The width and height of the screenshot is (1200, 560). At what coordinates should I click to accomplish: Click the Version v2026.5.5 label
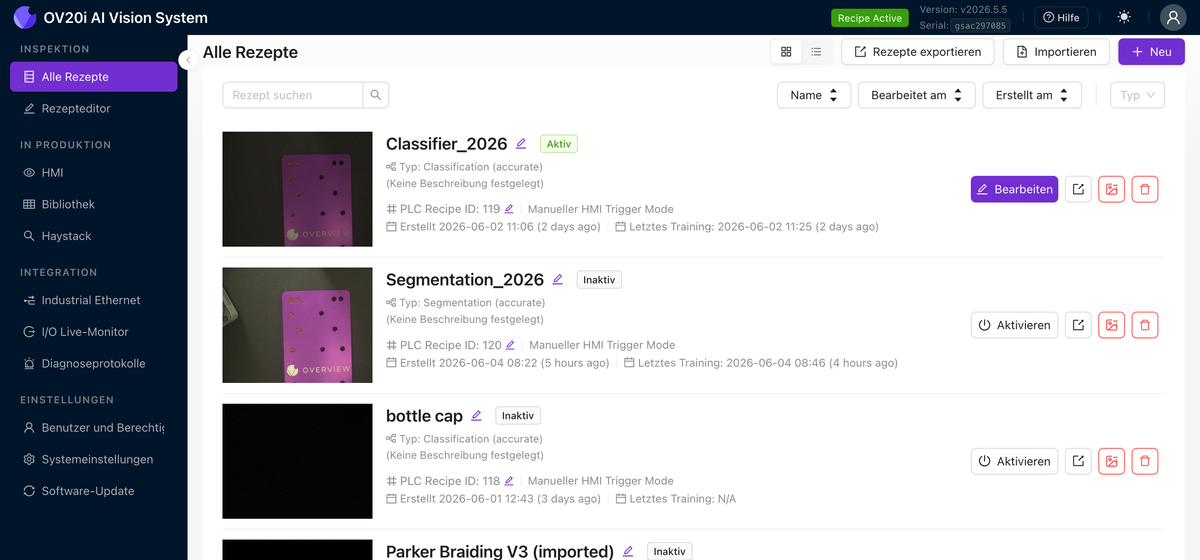point(963,9)
